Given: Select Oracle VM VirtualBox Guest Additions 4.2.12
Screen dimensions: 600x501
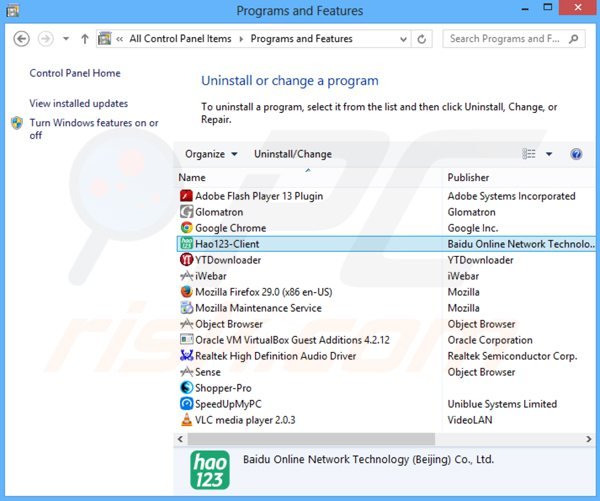Looking at the screenshot, I should pos(292,340).
